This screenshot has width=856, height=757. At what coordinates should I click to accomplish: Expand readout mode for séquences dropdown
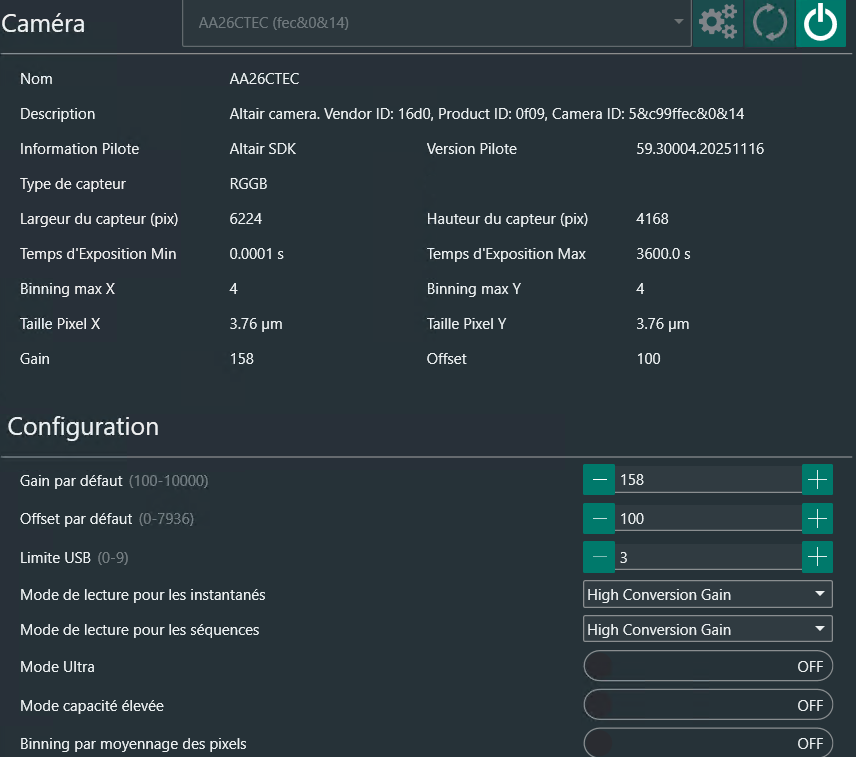click(x=708, y=629)
